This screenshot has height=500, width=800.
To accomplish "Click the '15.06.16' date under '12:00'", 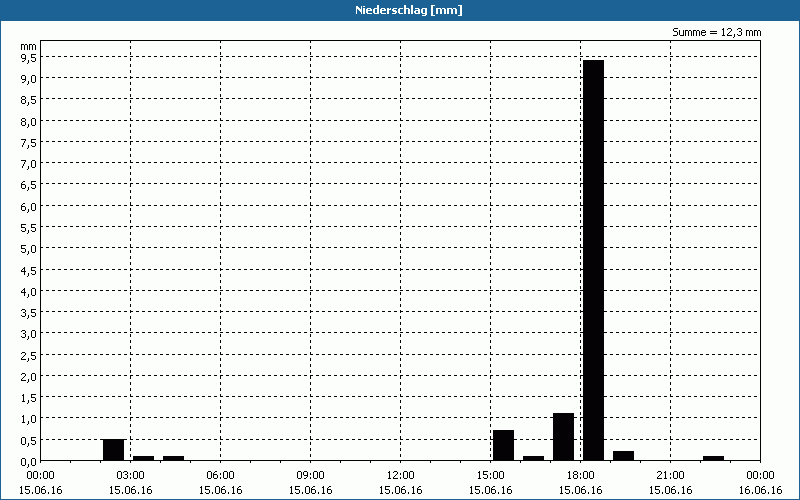I will pos(401,490).
